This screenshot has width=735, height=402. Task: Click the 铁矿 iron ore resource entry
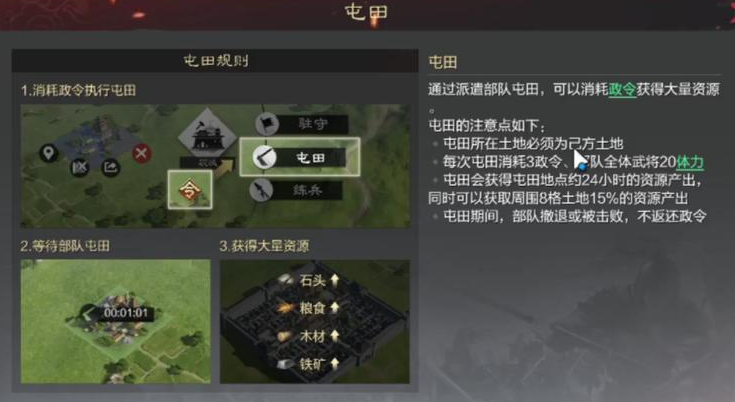click(308, 364)
